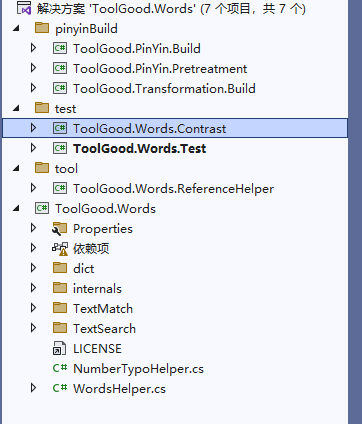Select the WordsHelper.cs file name

(119, 389)
